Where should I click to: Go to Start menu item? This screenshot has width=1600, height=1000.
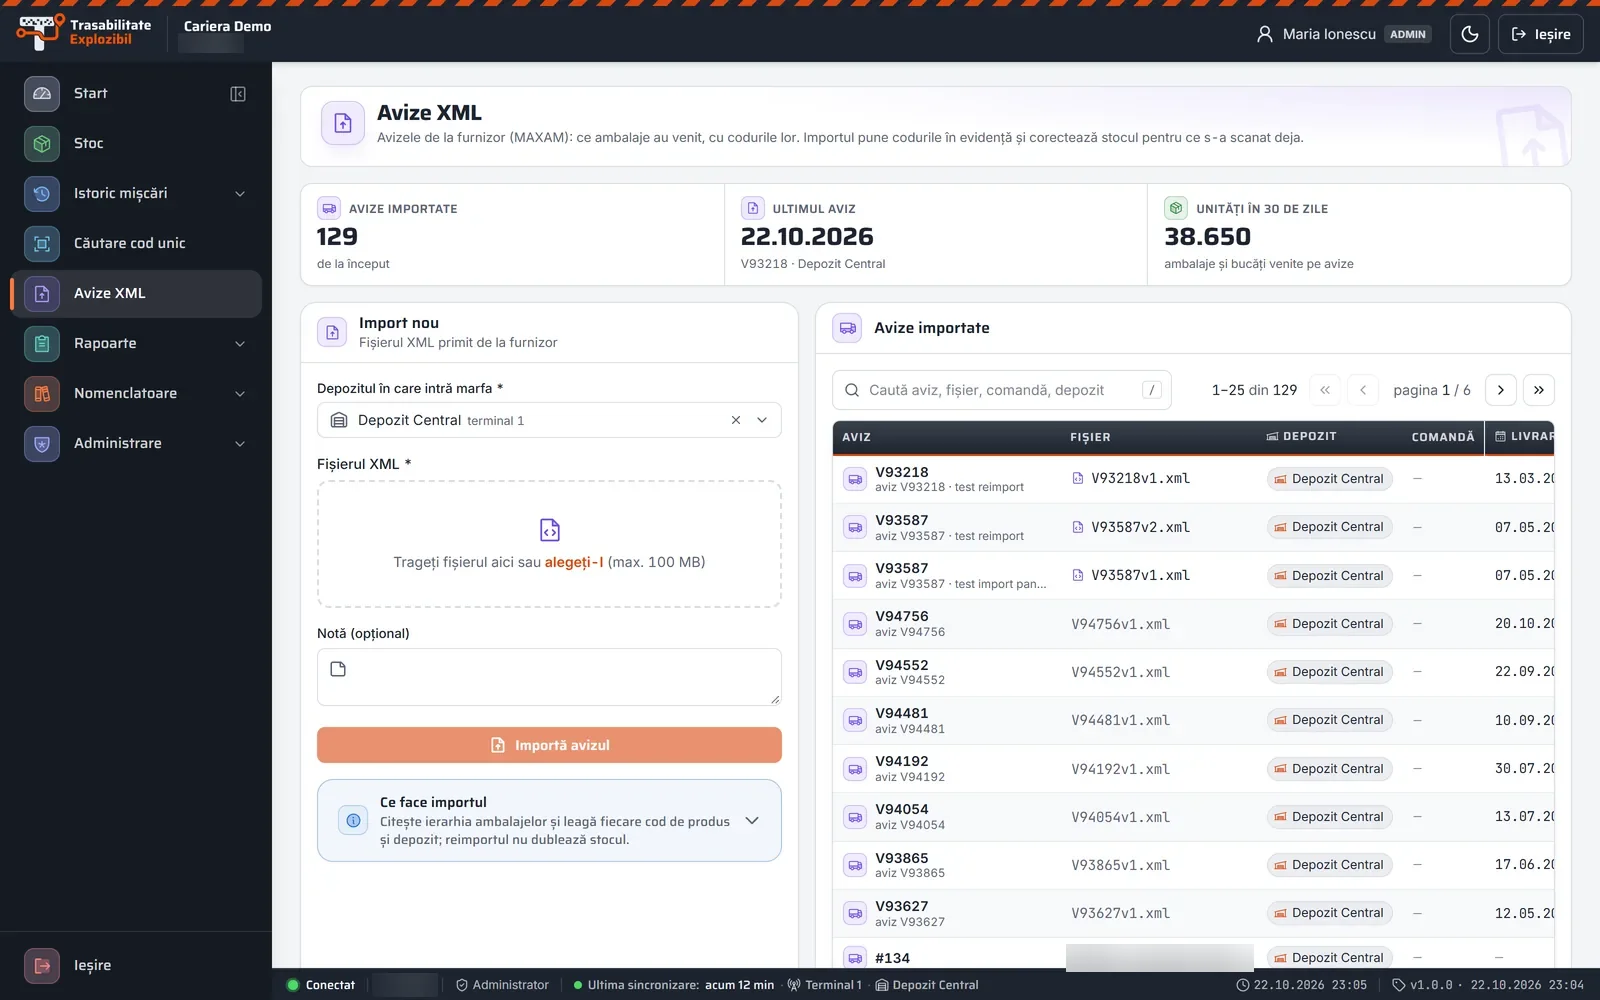[118, 93]
